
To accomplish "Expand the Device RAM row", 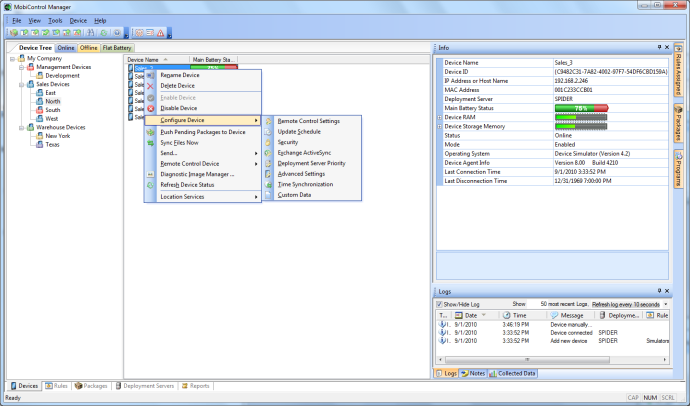I will [440, 117].
